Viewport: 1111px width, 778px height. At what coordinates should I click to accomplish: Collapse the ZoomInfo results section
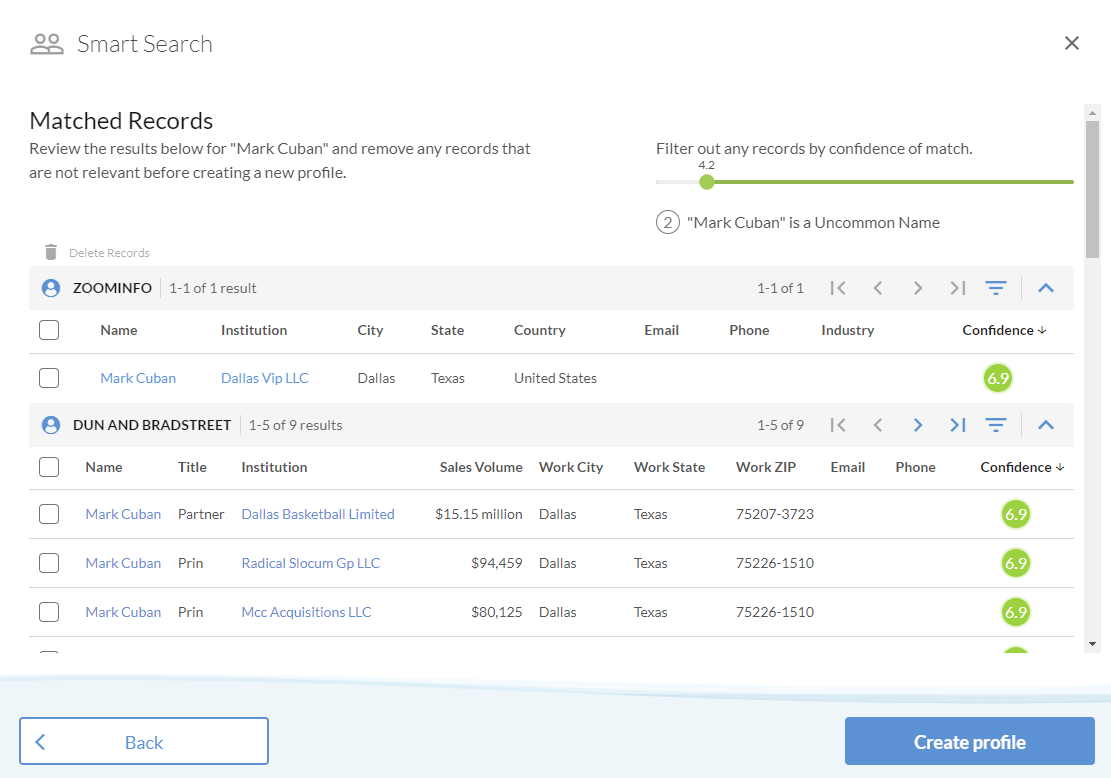(1045, 288)
